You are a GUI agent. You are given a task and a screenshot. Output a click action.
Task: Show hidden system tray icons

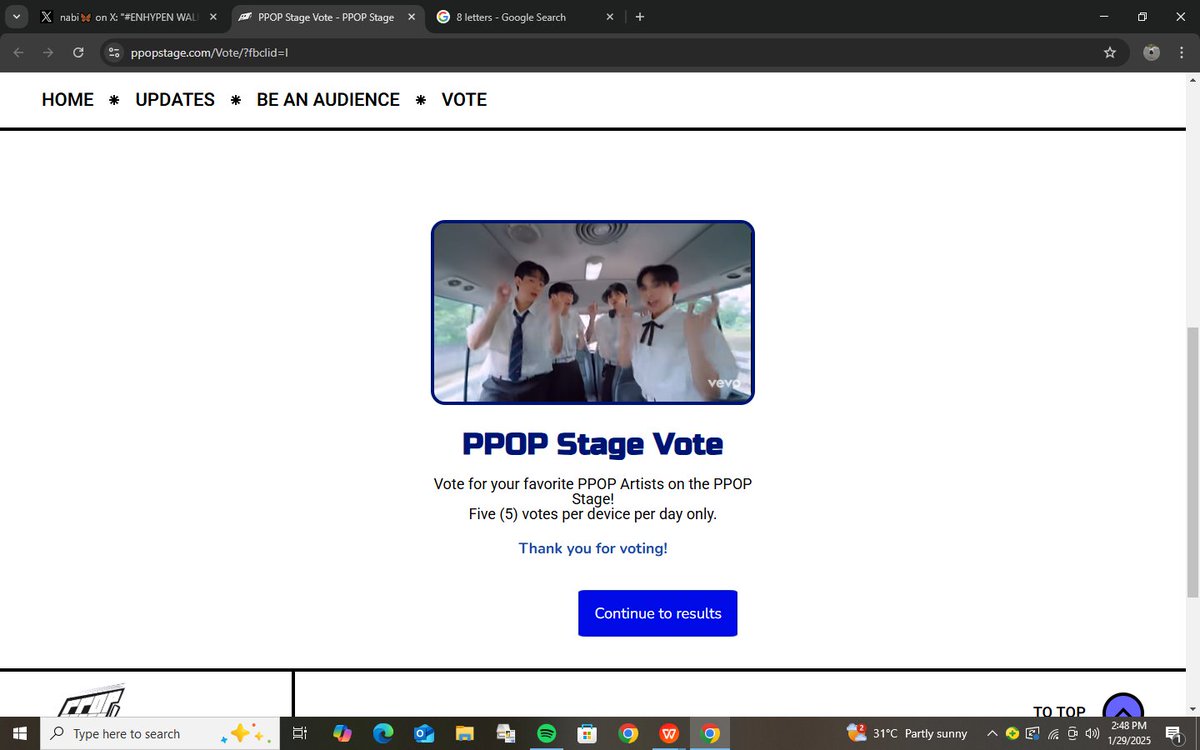[992, 733]
